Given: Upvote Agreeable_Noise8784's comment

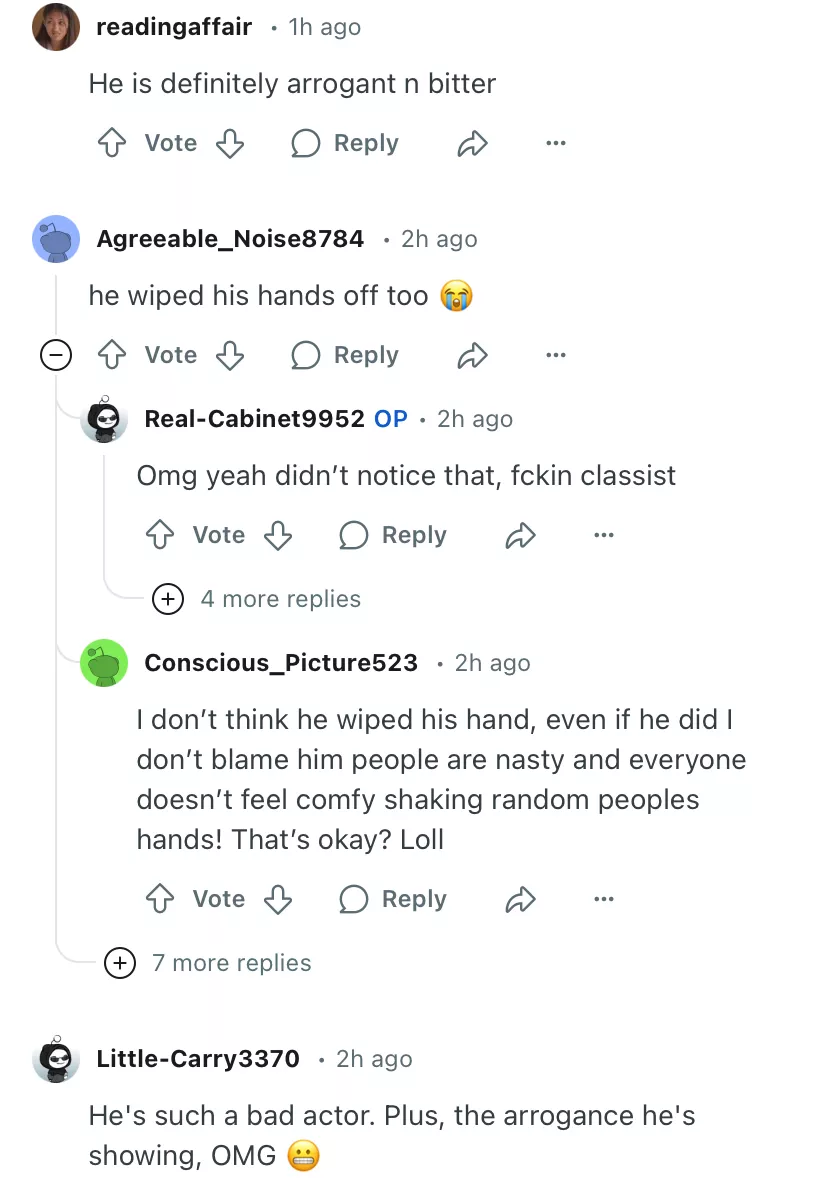Looking at the screenshot, I should [x=110, y=355].
